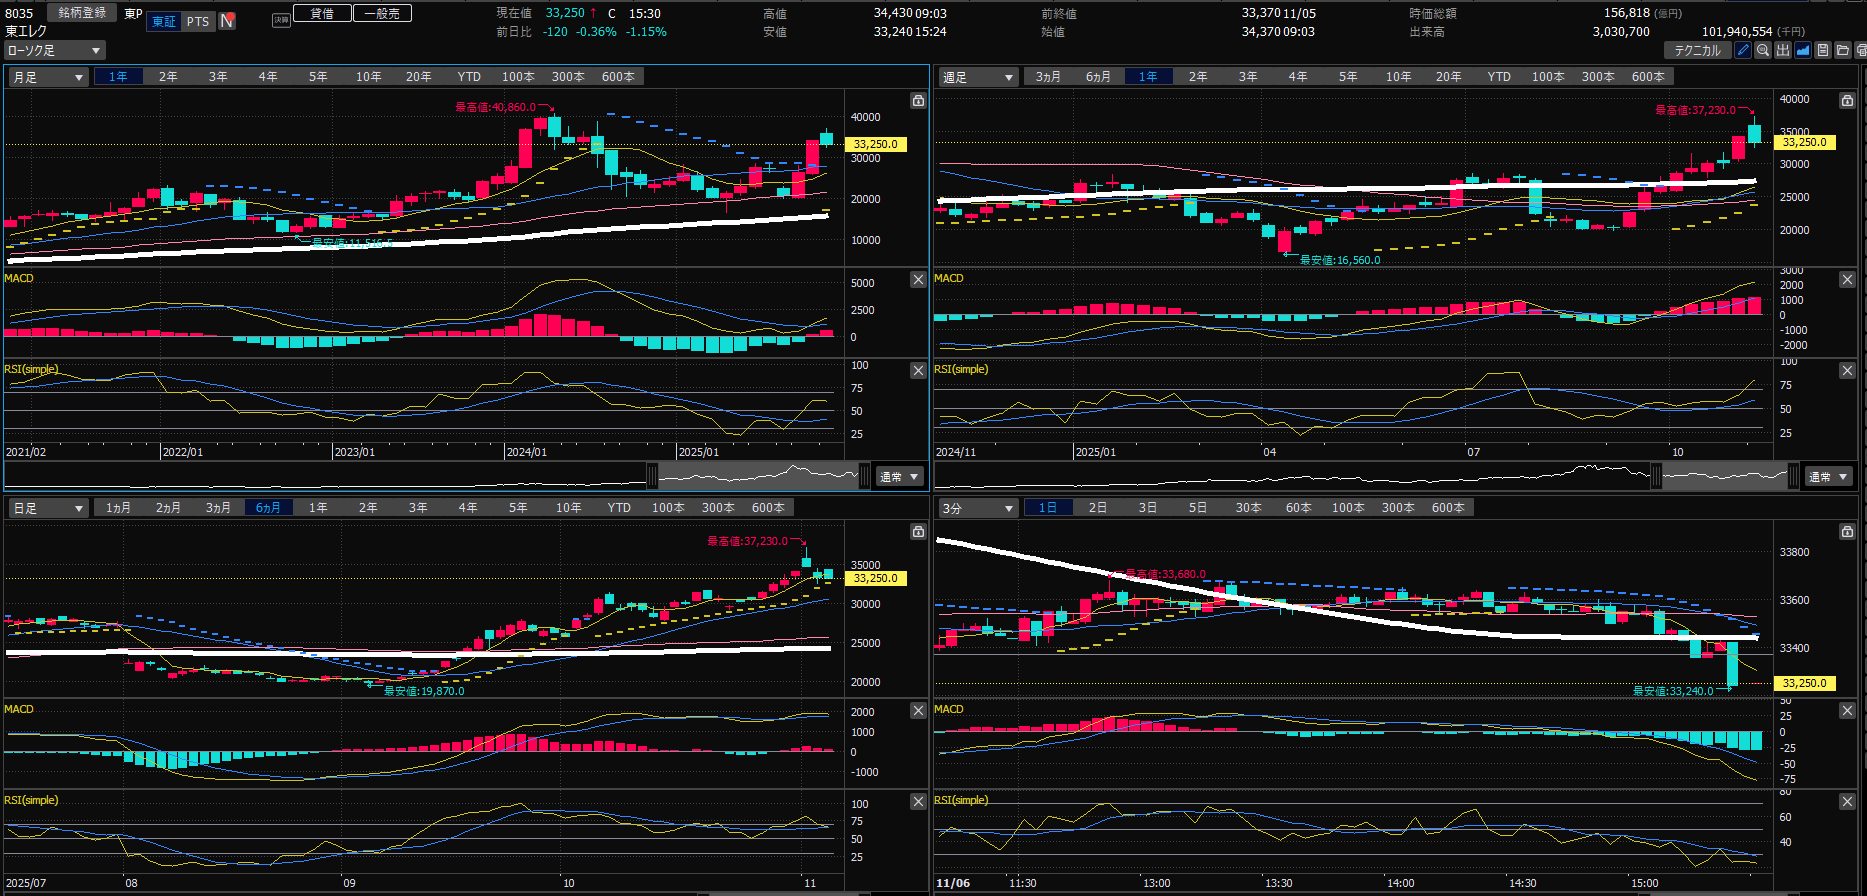Click the floppy disk save icon
Screen dimensions: 1867x896
point(1823,50)
